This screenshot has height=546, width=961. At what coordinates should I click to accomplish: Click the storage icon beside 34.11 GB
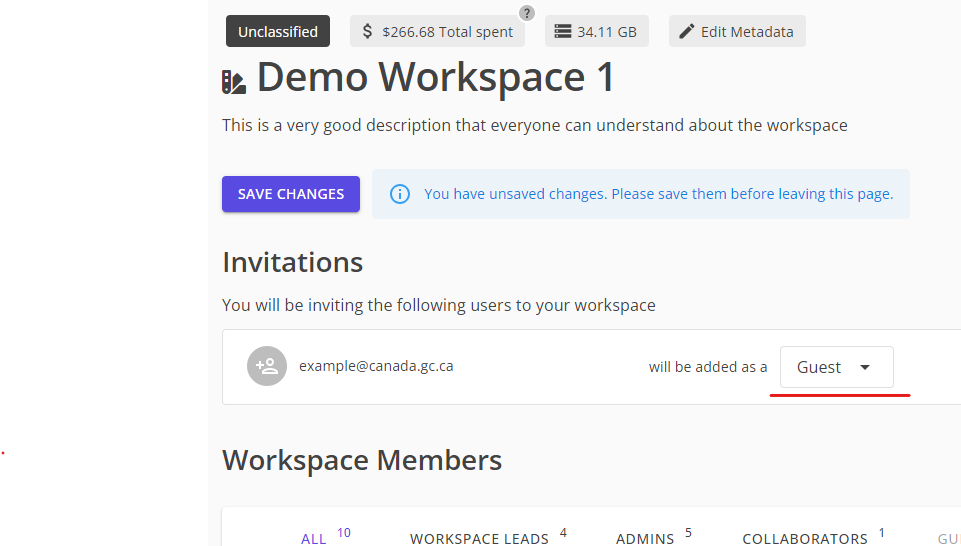(562, 32)
